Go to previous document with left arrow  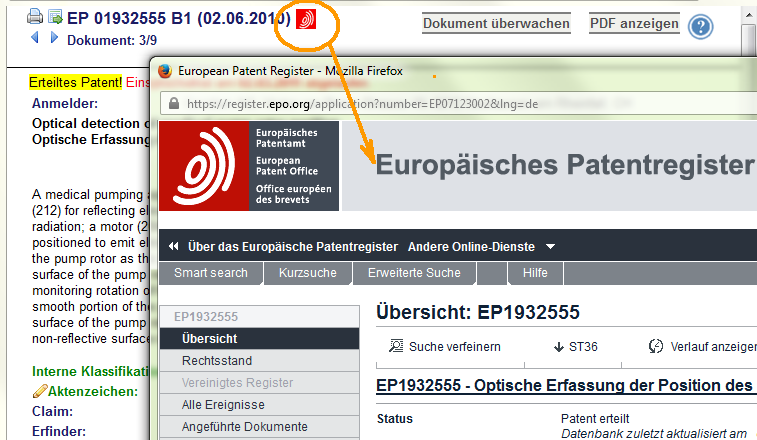coord(34,37)
